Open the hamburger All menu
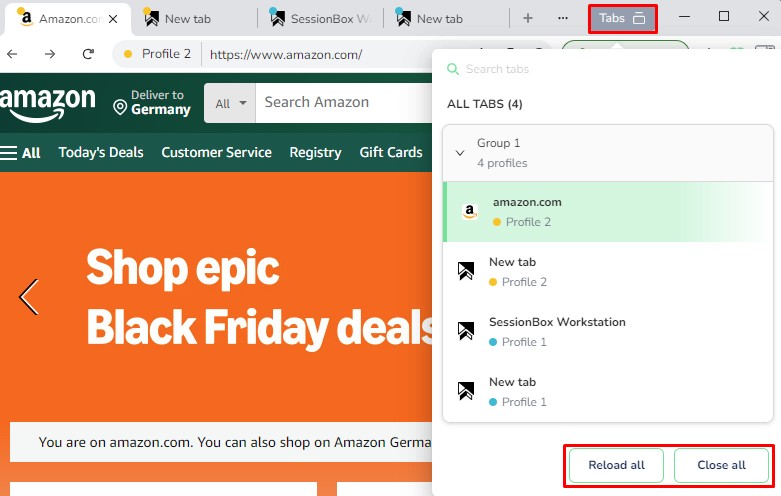 point(20,153)
